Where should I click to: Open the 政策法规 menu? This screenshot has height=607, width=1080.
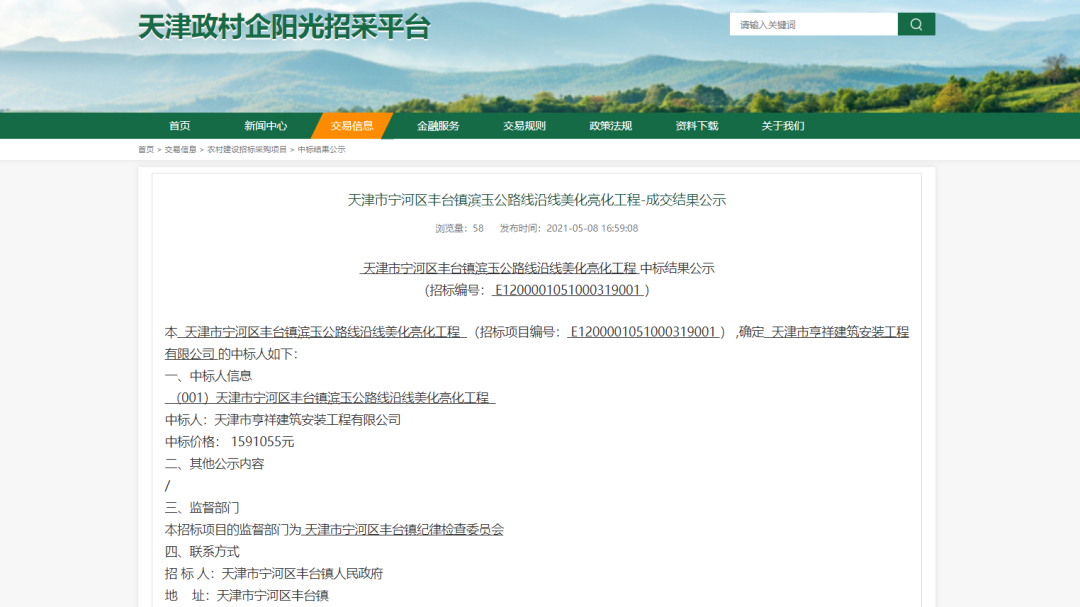(606, 126)
